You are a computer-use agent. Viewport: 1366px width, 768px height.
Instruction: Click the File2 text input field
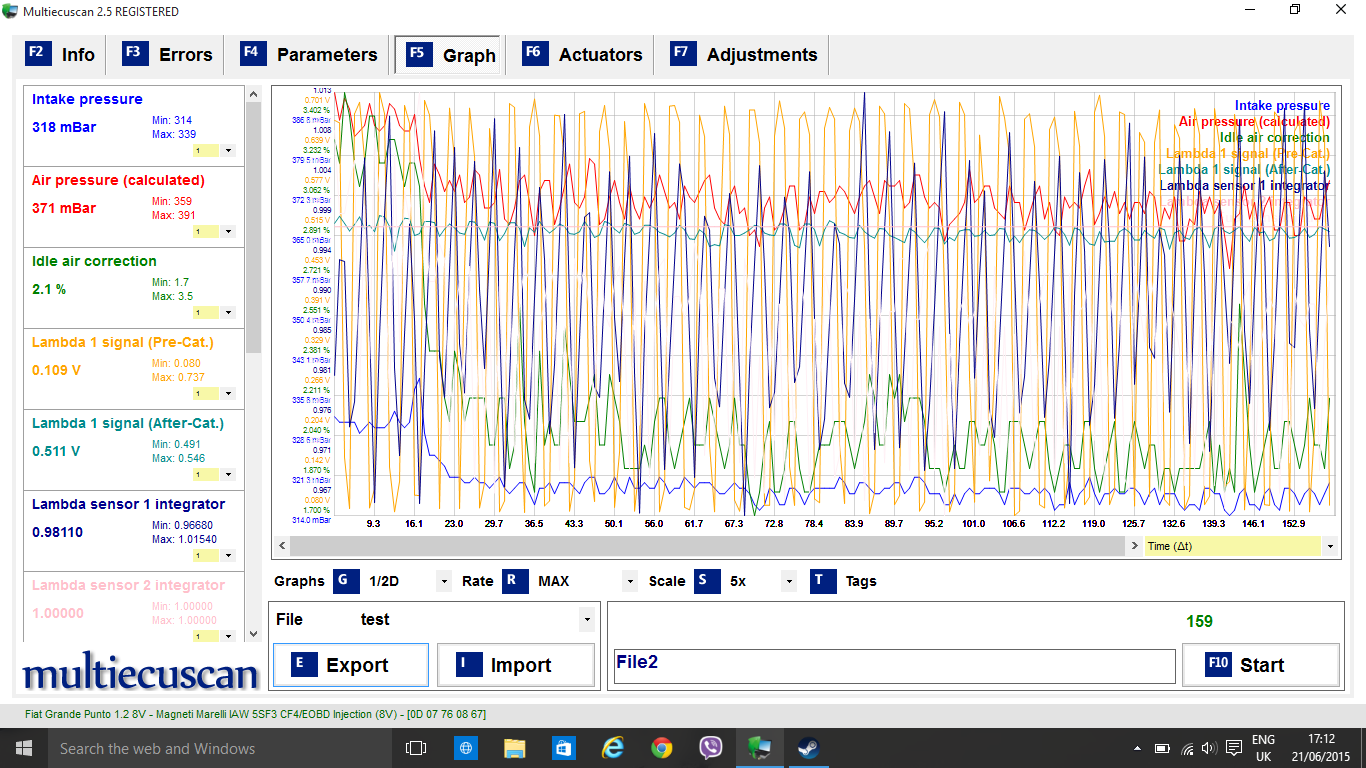[x=894, y=666]
